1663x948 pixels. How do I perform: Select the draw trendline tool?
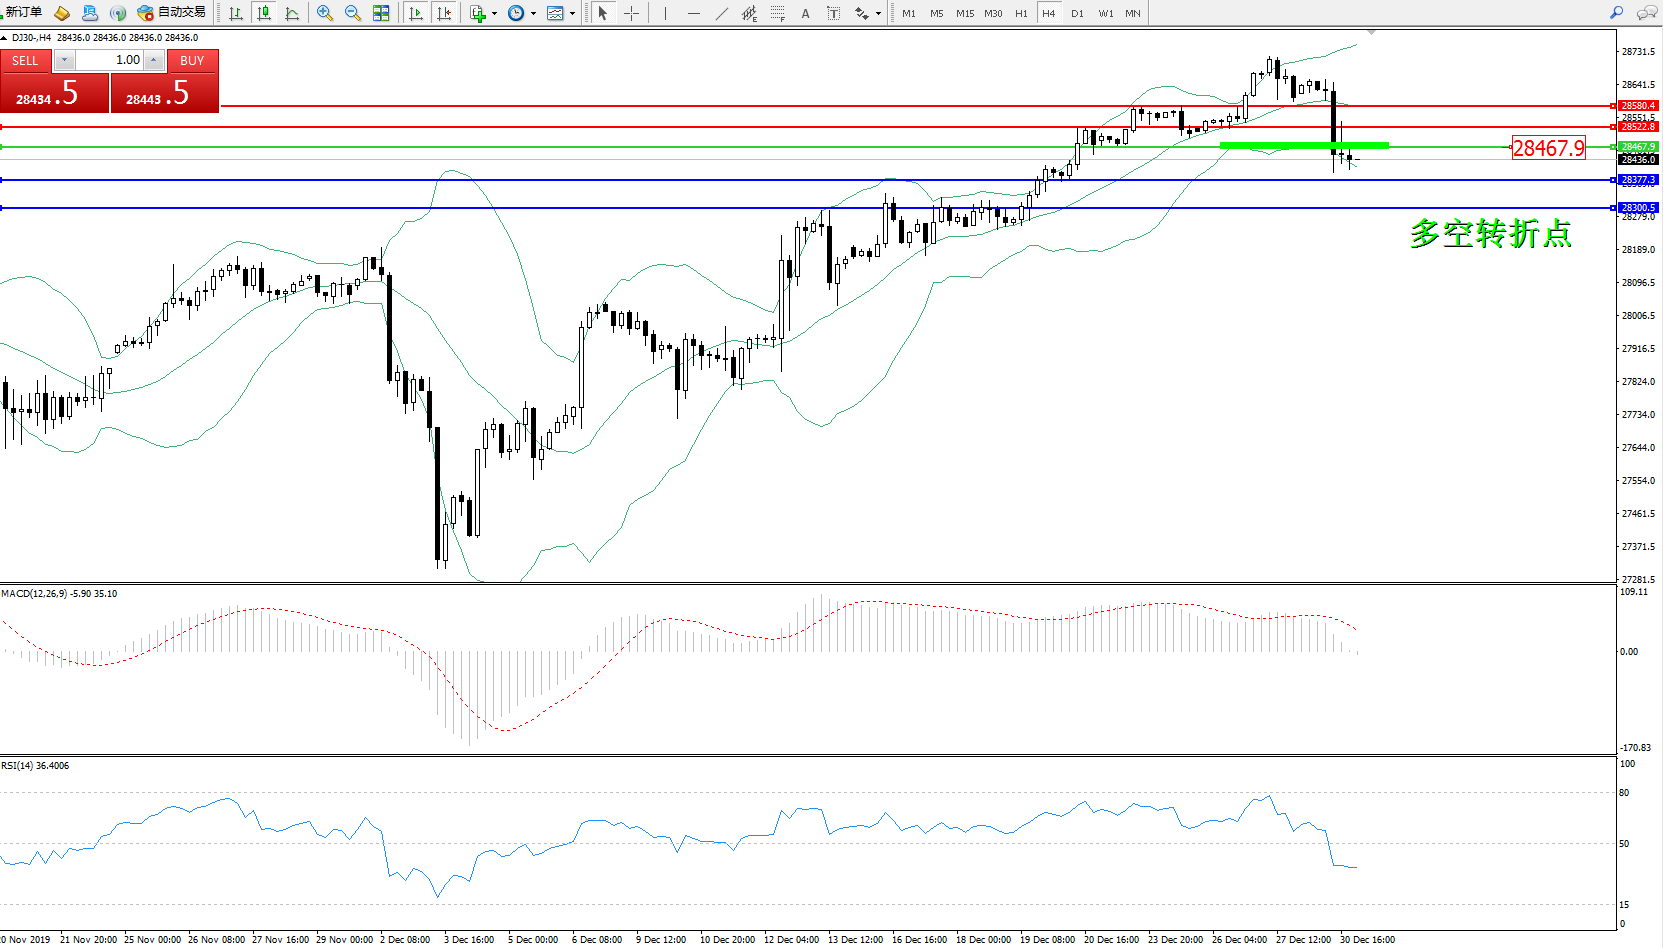(722, 13)
